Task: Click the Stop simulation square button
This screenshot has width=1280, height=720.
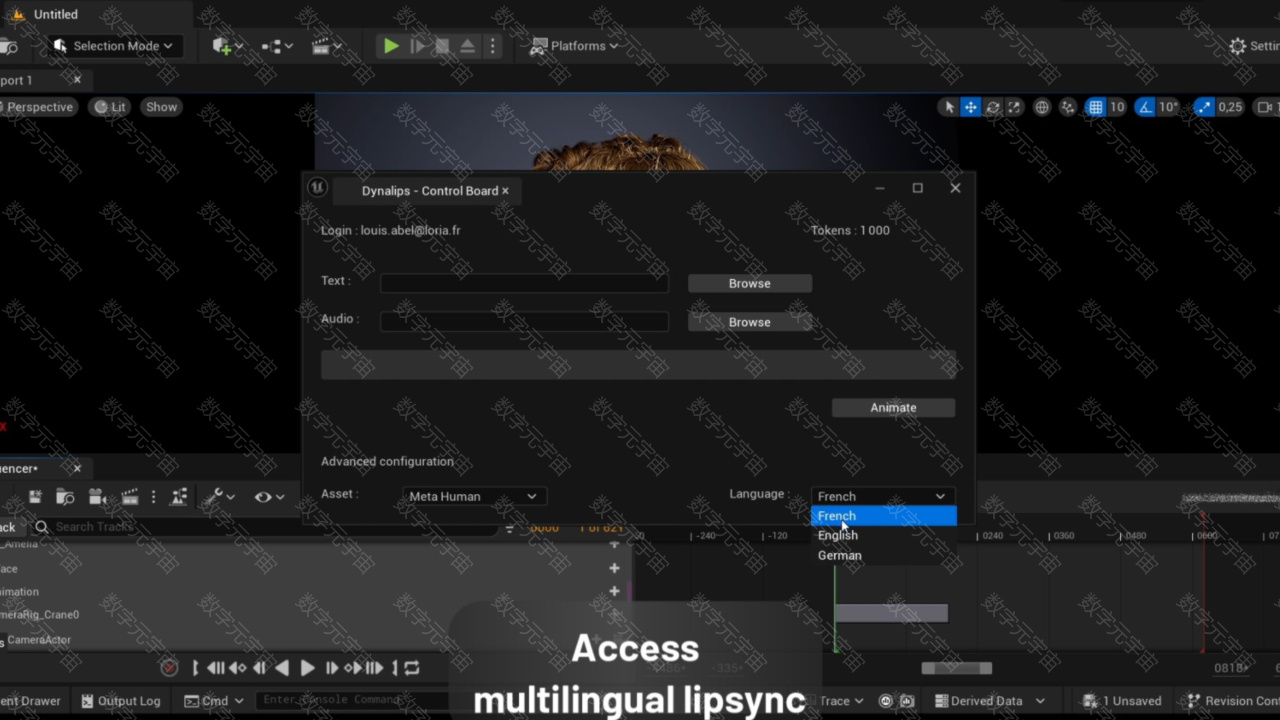Action: 442,46
